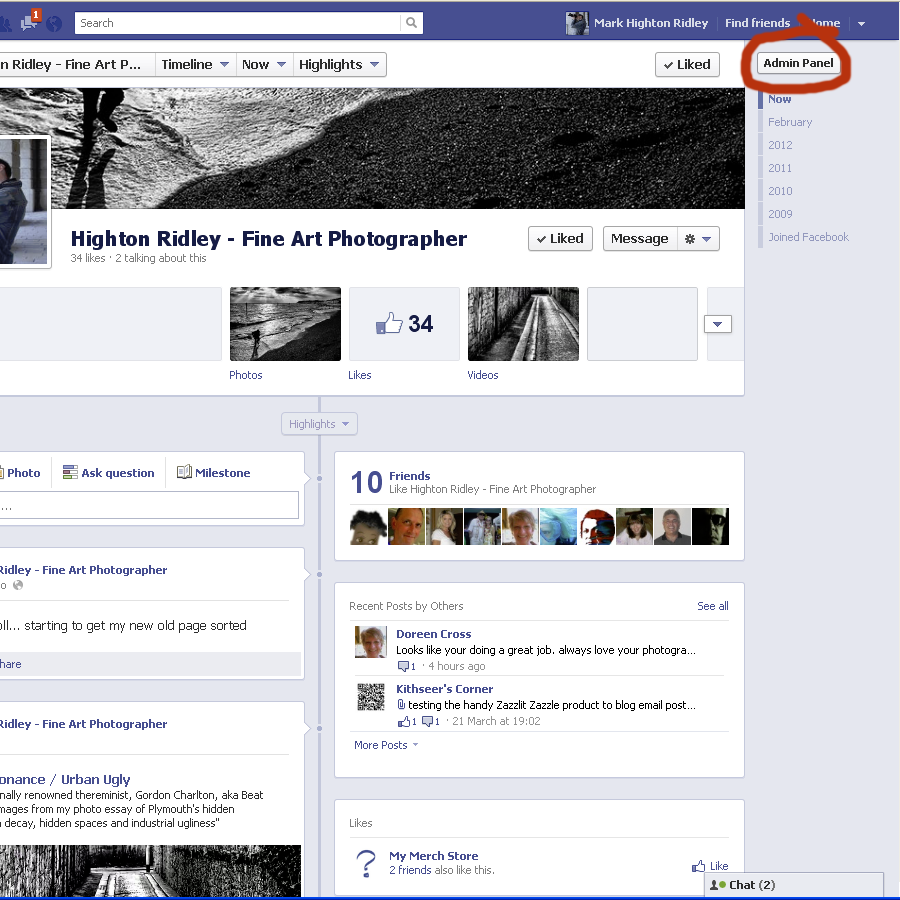Expand the Timeline dropdown
Image resolution: width=900 pixels, height=900 pixels.
point(195,64)
